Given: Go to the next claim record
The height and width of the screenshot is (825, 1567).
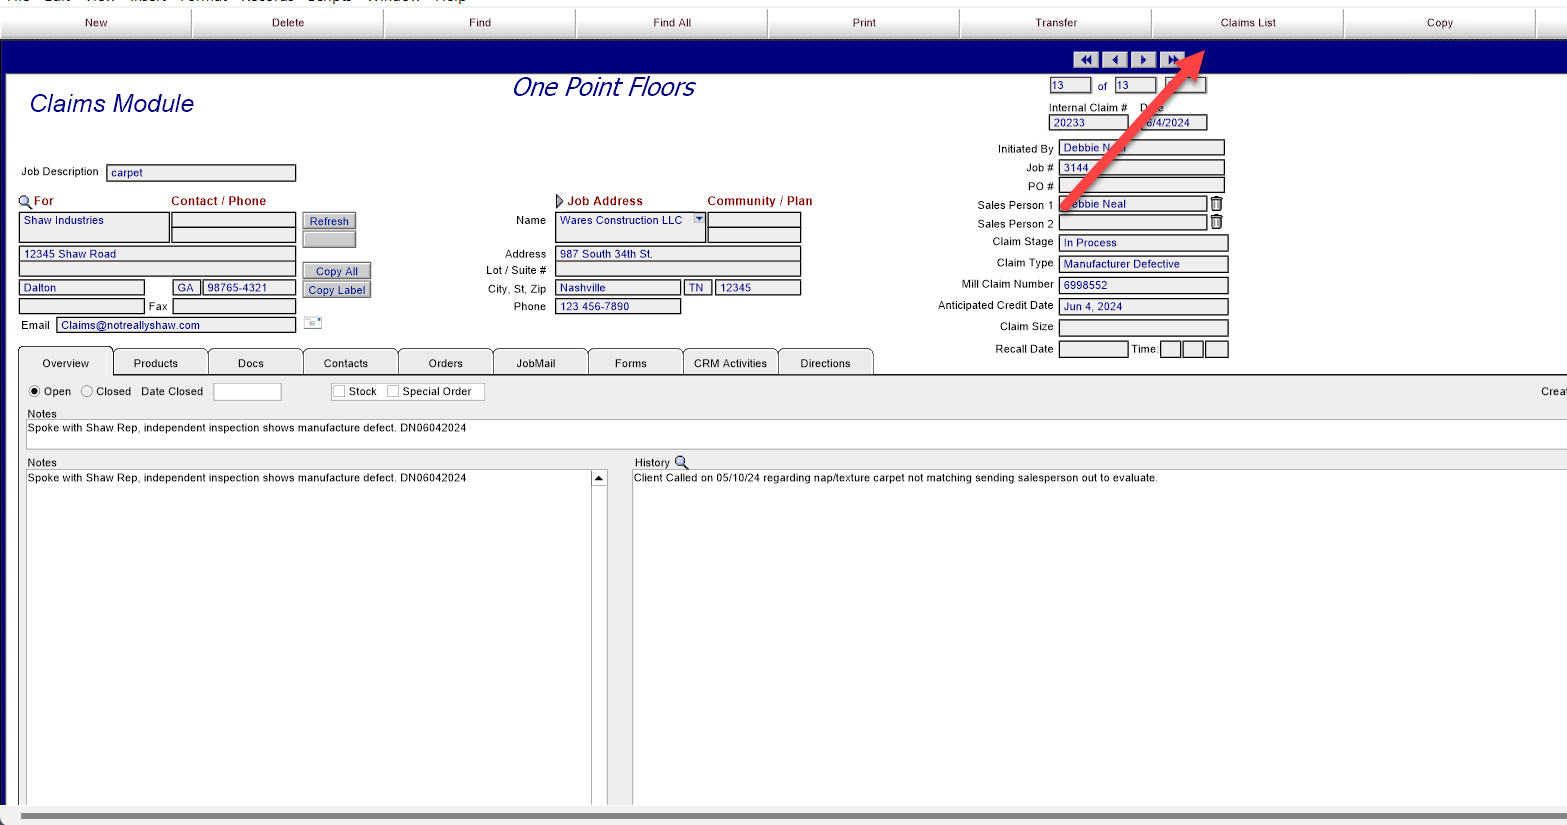Looking at the screenshot, I should [x=1144, y=60].
